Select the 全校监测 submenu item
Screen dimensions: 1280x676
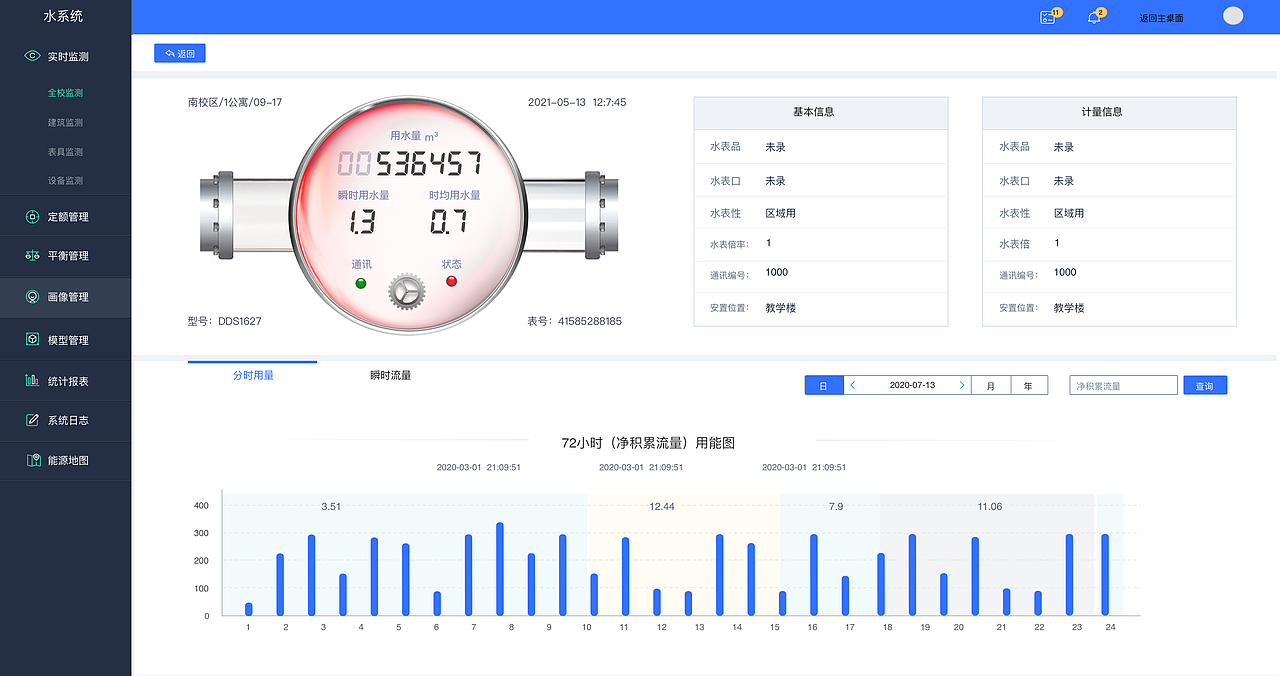pyautogui.click(x=66, y=93)
